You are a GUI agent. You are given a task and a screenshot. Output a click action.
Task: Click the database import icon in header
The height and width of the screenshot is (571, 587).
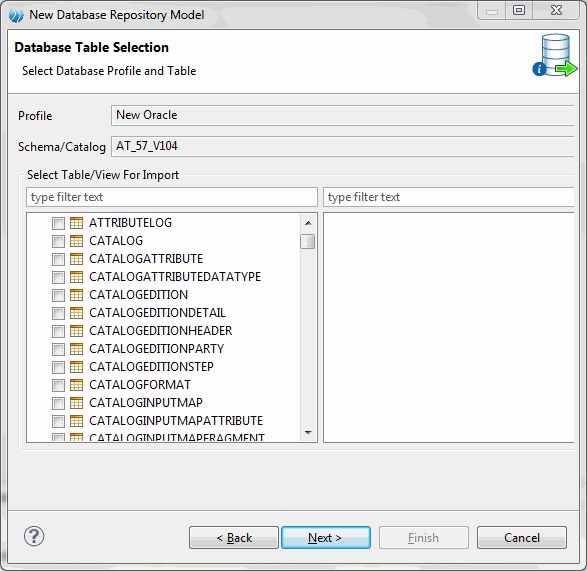click(x=555, y=55)
